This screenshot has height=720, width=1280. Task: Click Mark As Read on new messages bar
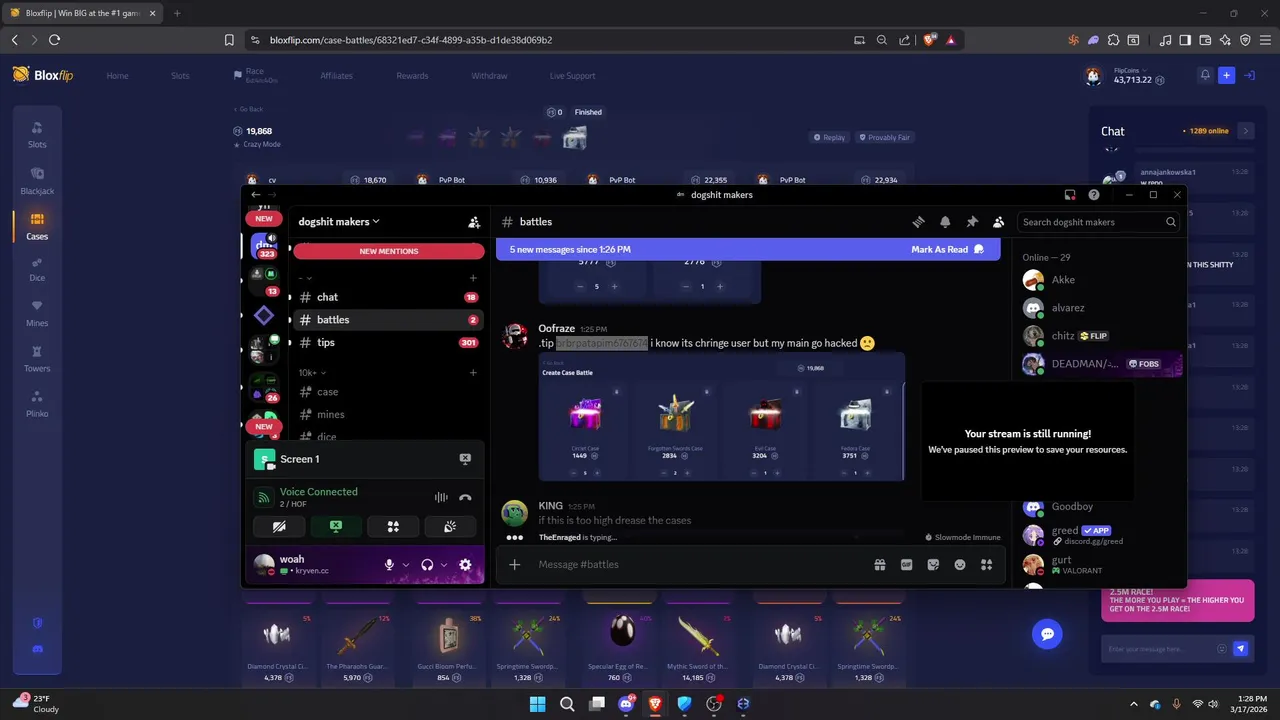coord(947,250)
